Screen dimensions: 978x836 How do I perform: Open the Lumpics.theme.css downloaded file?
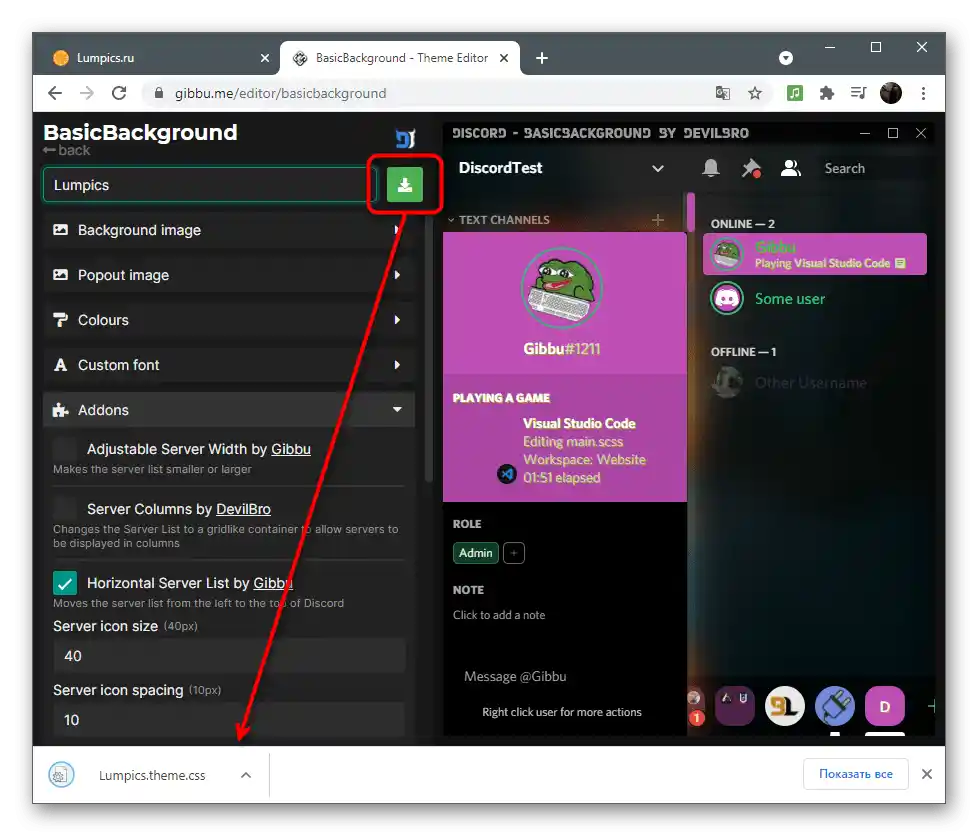[x=152, y=775]
